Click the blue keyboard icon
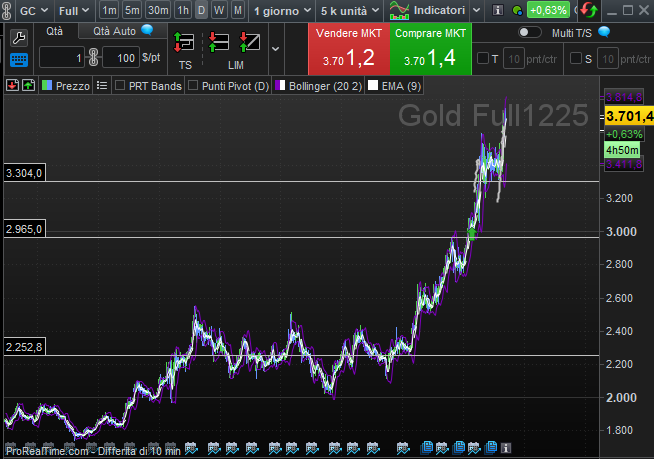Screen dimensions: 654x459 19,60
